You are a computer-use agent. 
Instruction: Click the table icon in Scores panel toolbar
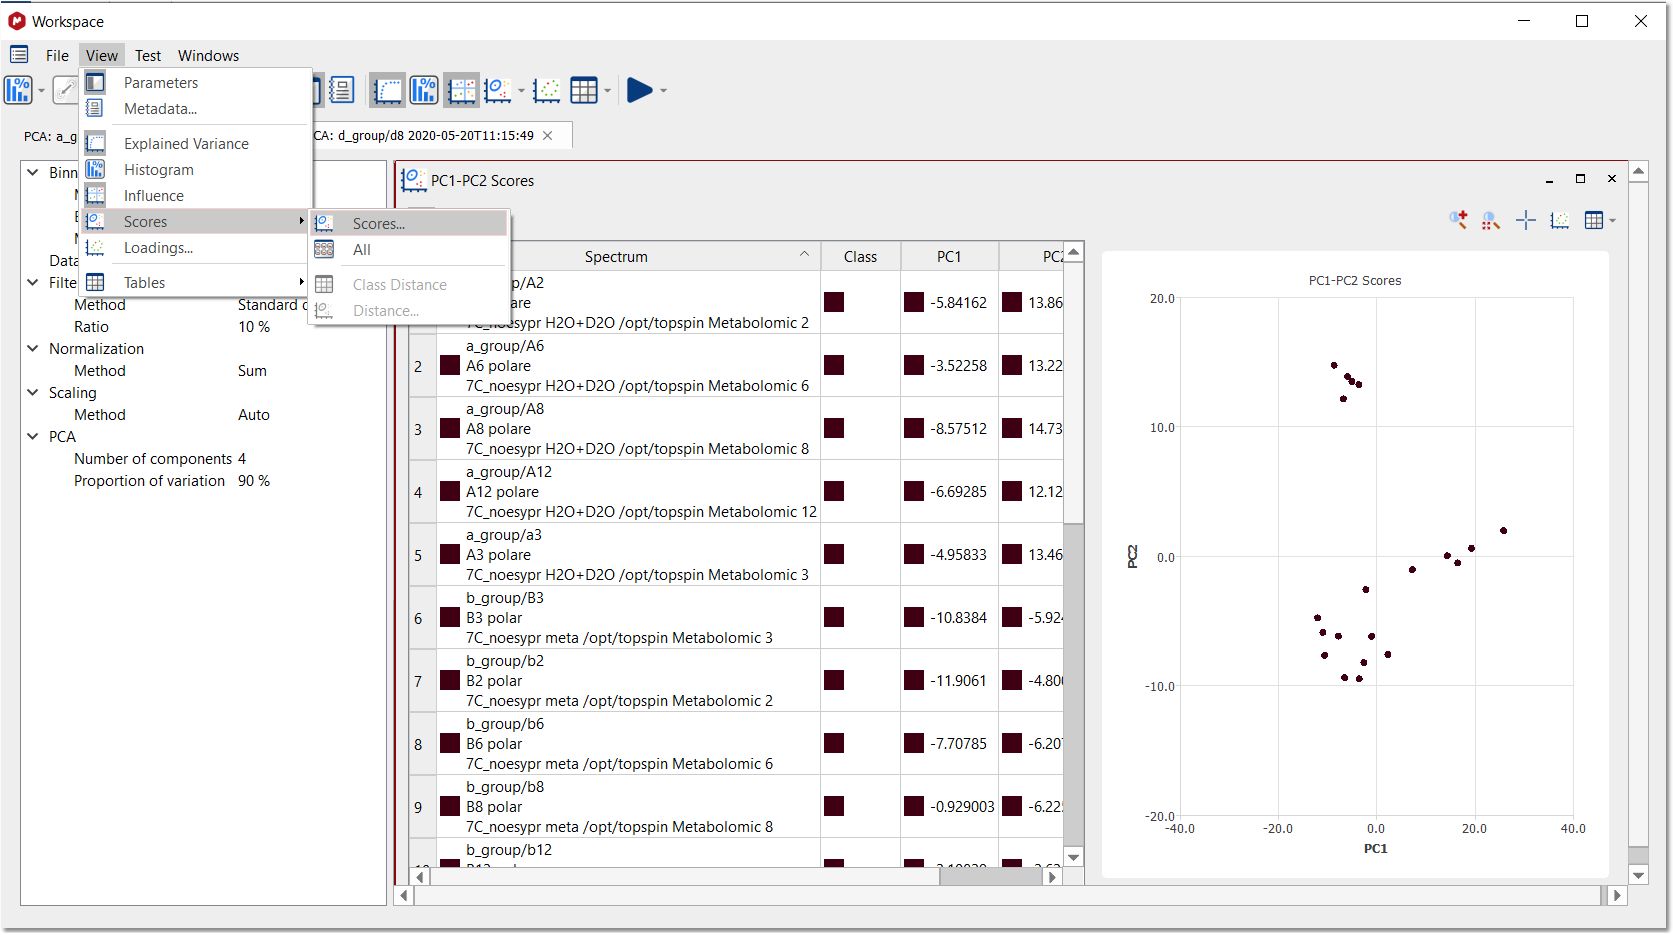(x=1594, y=220)
